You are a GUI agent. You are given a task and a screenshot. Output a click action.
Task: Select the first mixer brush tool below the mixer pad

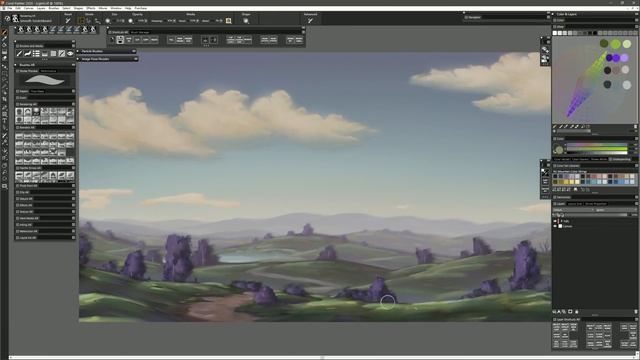coord(555,127)
